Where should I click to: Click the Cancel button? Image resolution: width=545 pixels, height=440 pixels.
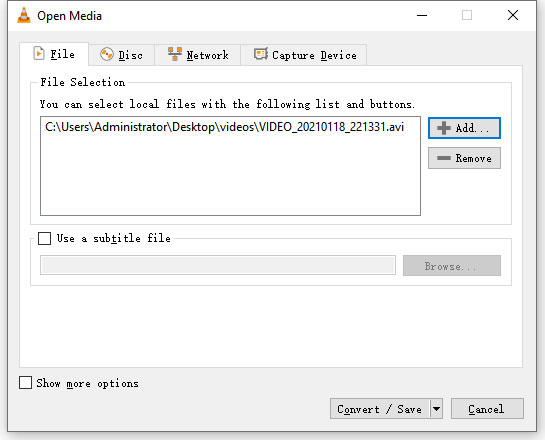coord(487,409)
